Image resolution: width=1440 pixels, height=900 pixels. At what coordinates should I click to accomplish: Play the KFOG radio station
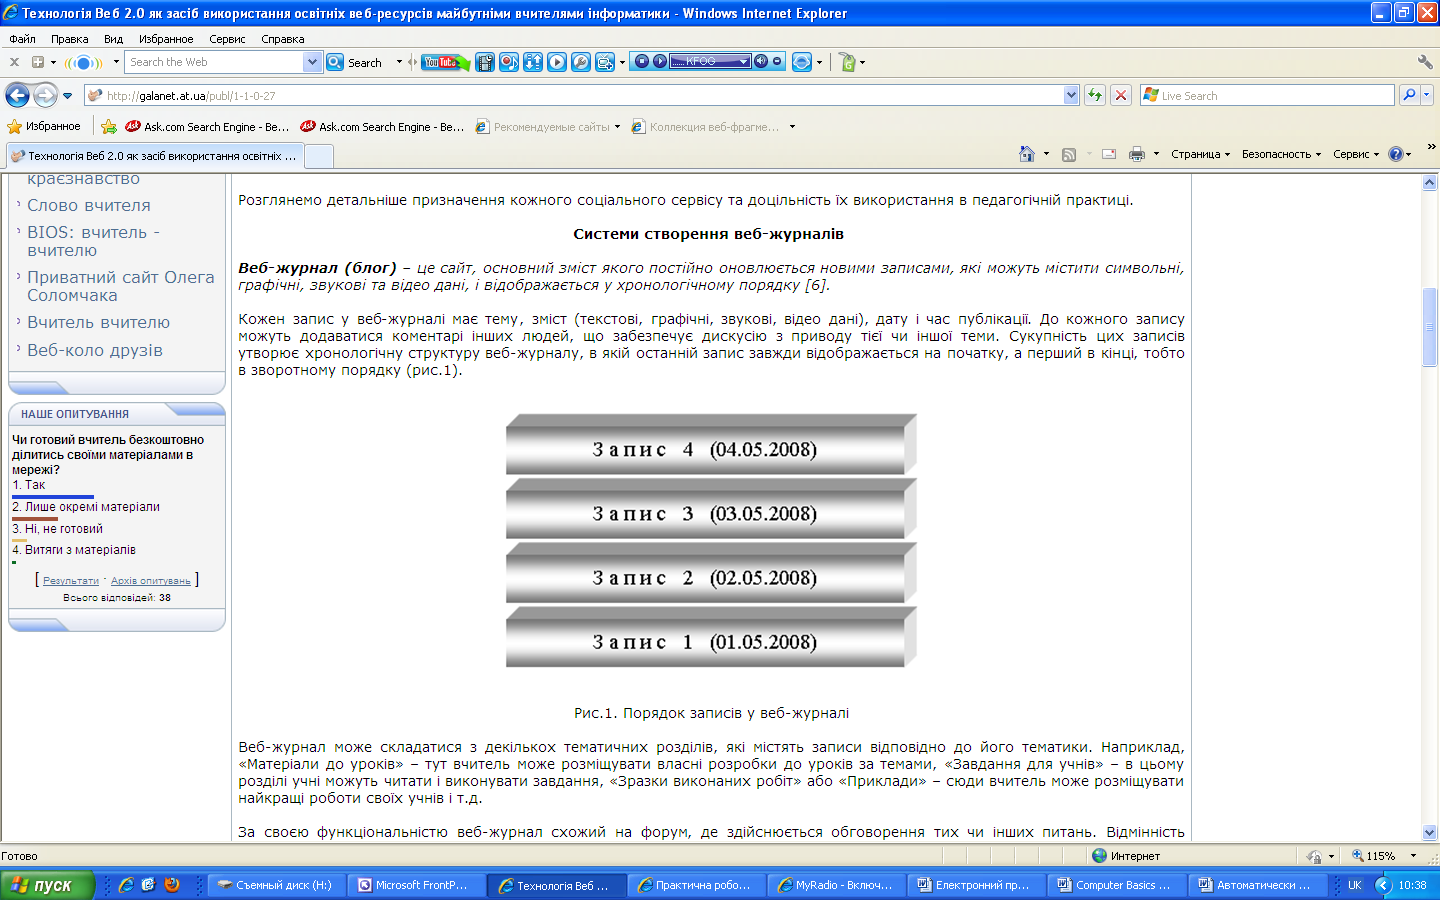tap(660, 61)
